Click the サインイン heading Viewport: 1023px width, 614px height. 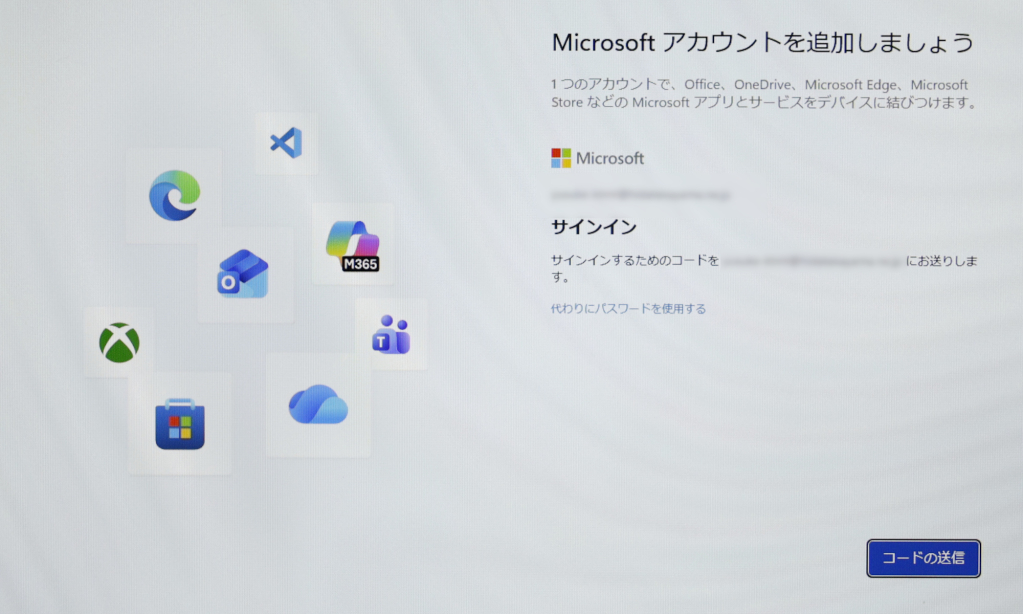pos(594,227)
